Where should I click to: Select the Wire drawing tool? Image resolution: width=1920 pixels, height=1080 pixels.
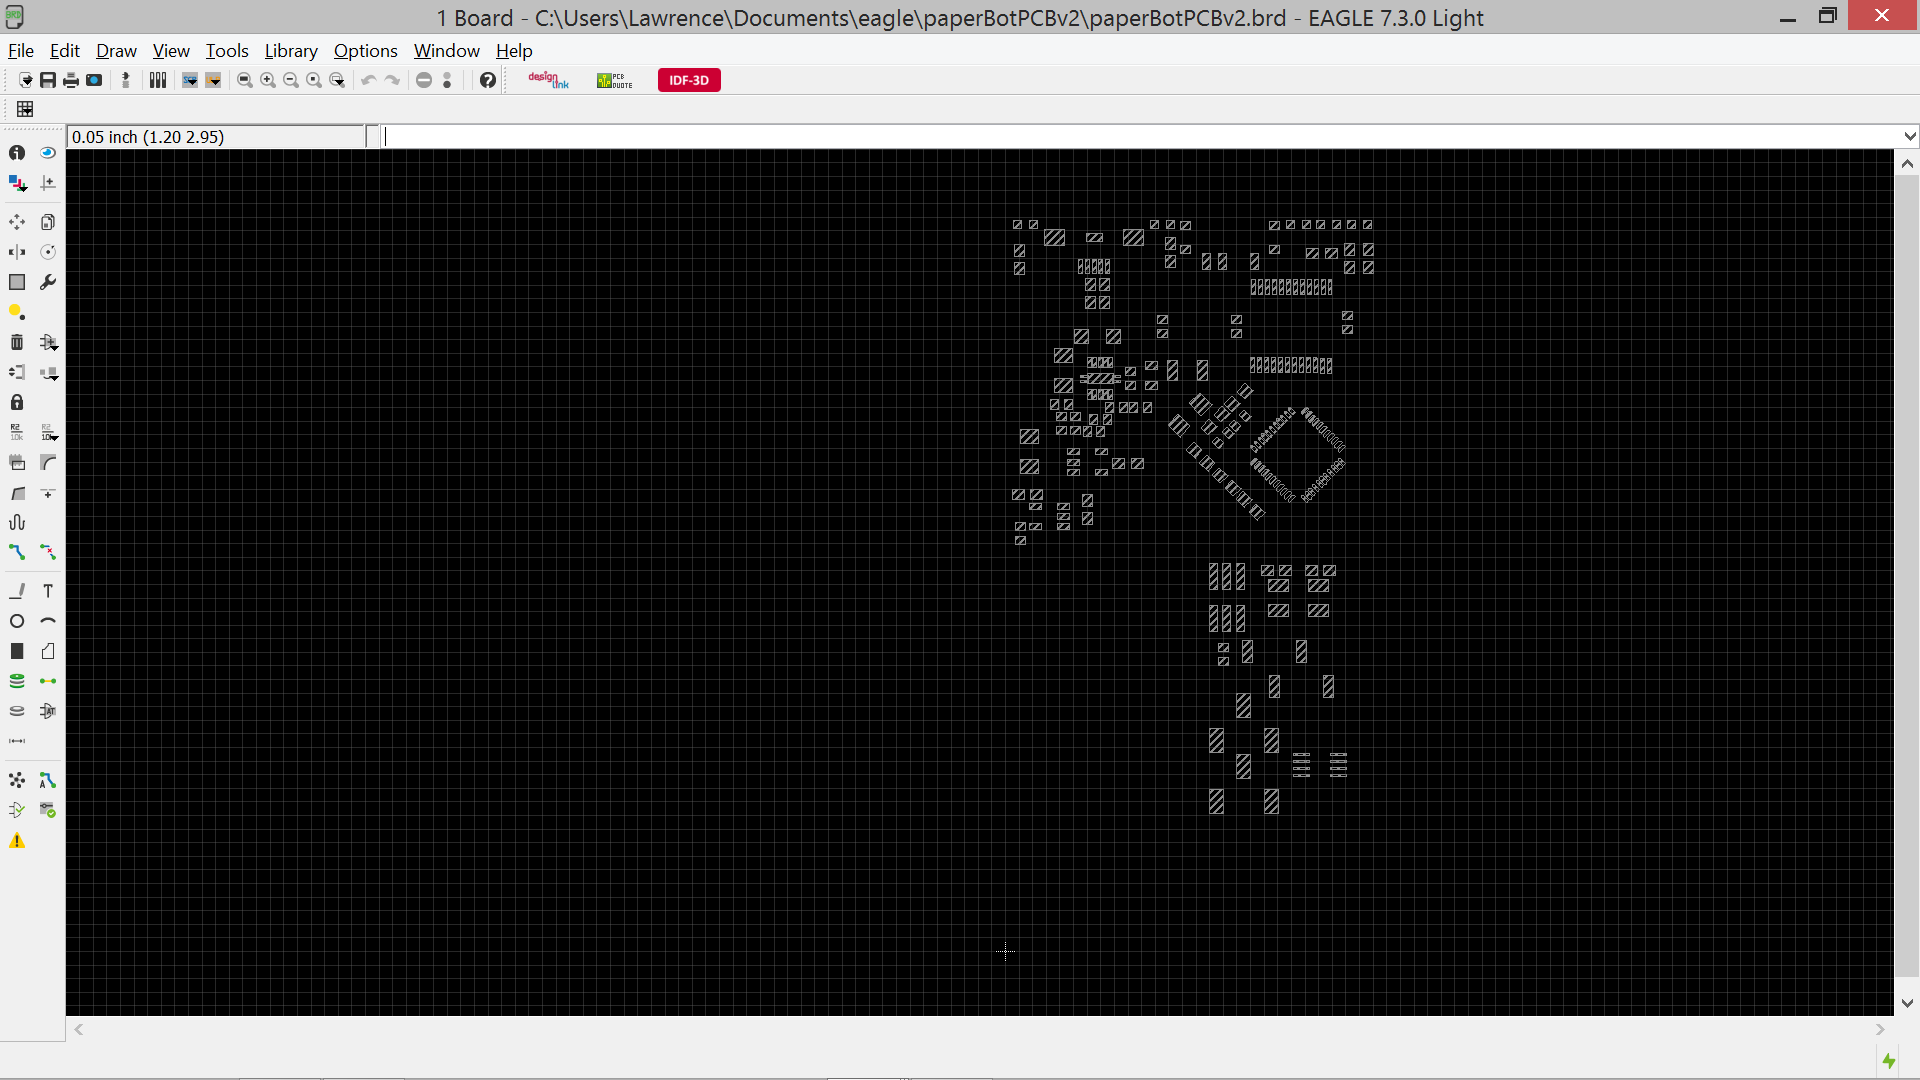click(17, 591)
